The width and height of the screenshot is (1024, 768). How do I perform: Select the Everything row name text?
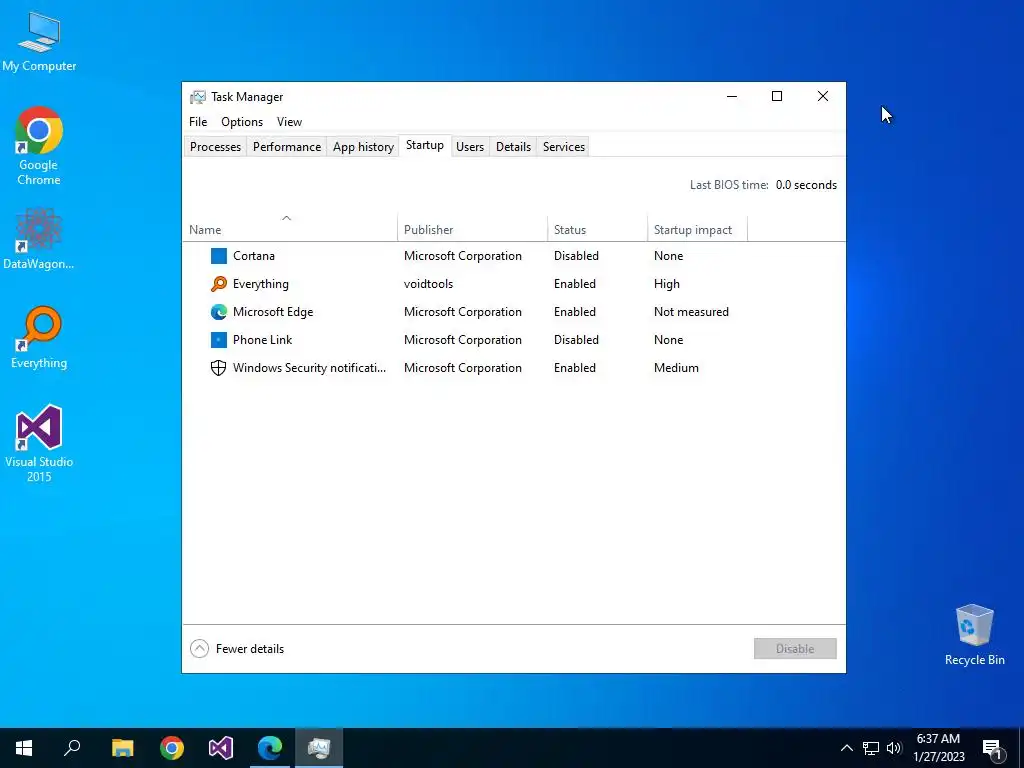(261, 284)
